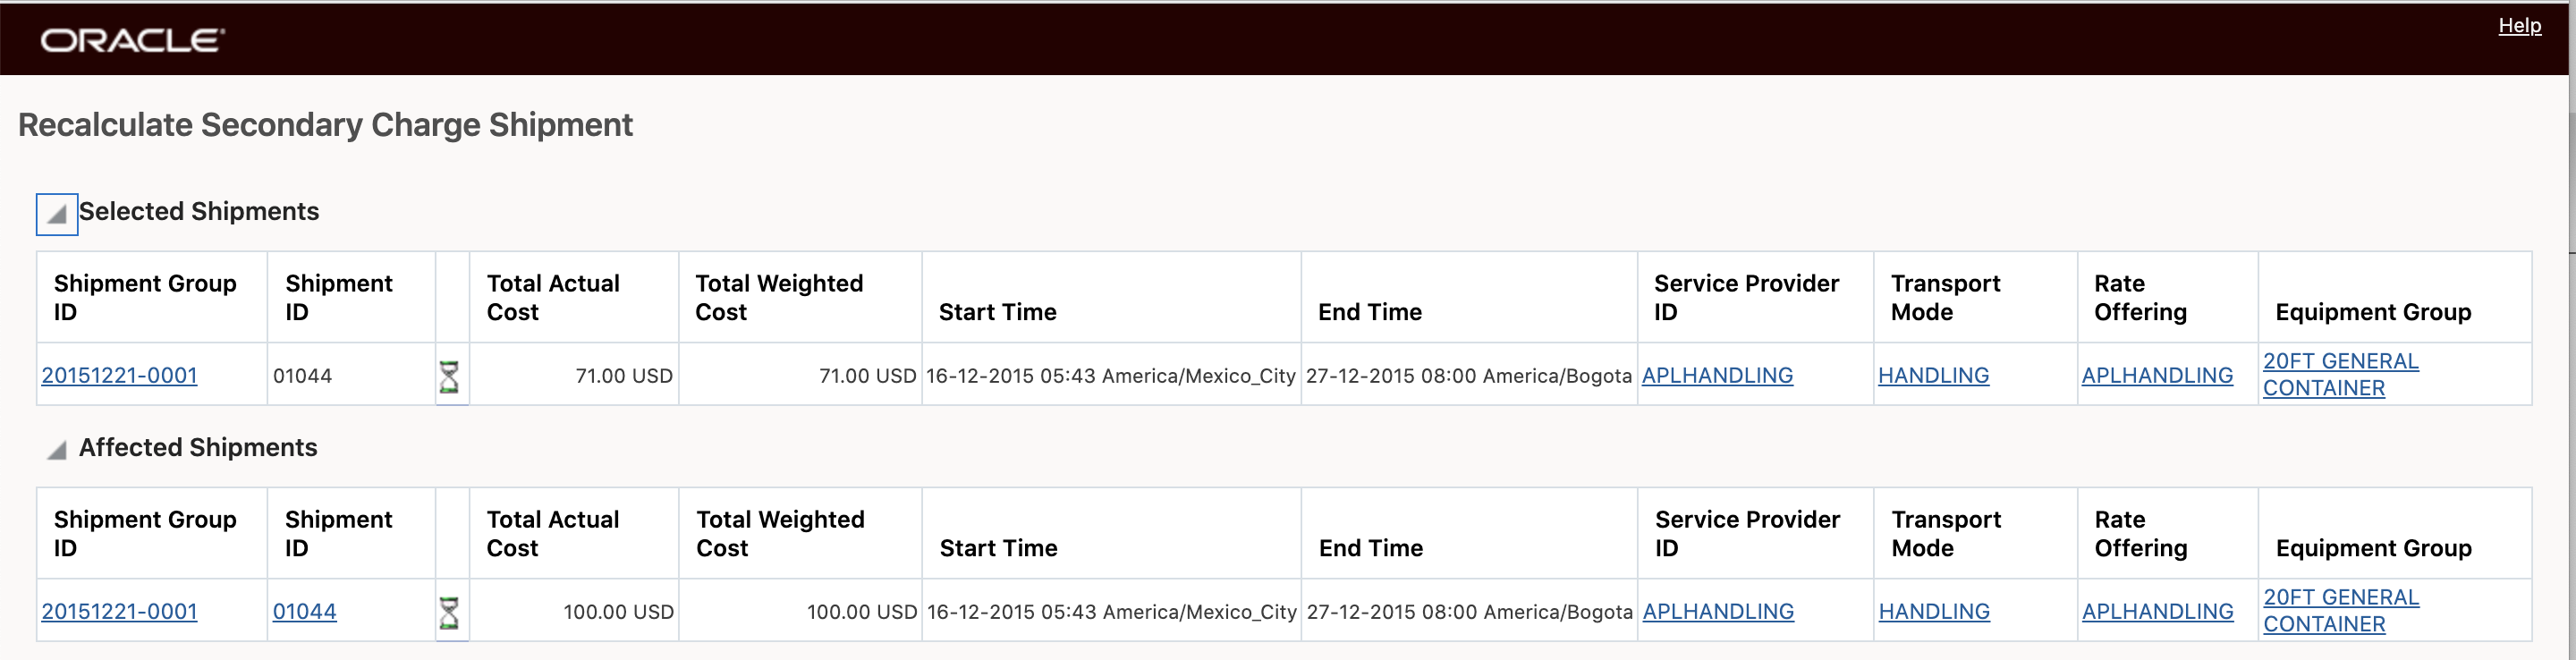This screenshot has height=660, width=2576.
Task: Open shipment group 20151221-0001 in Affected Shipments
Action: [119, 612]
